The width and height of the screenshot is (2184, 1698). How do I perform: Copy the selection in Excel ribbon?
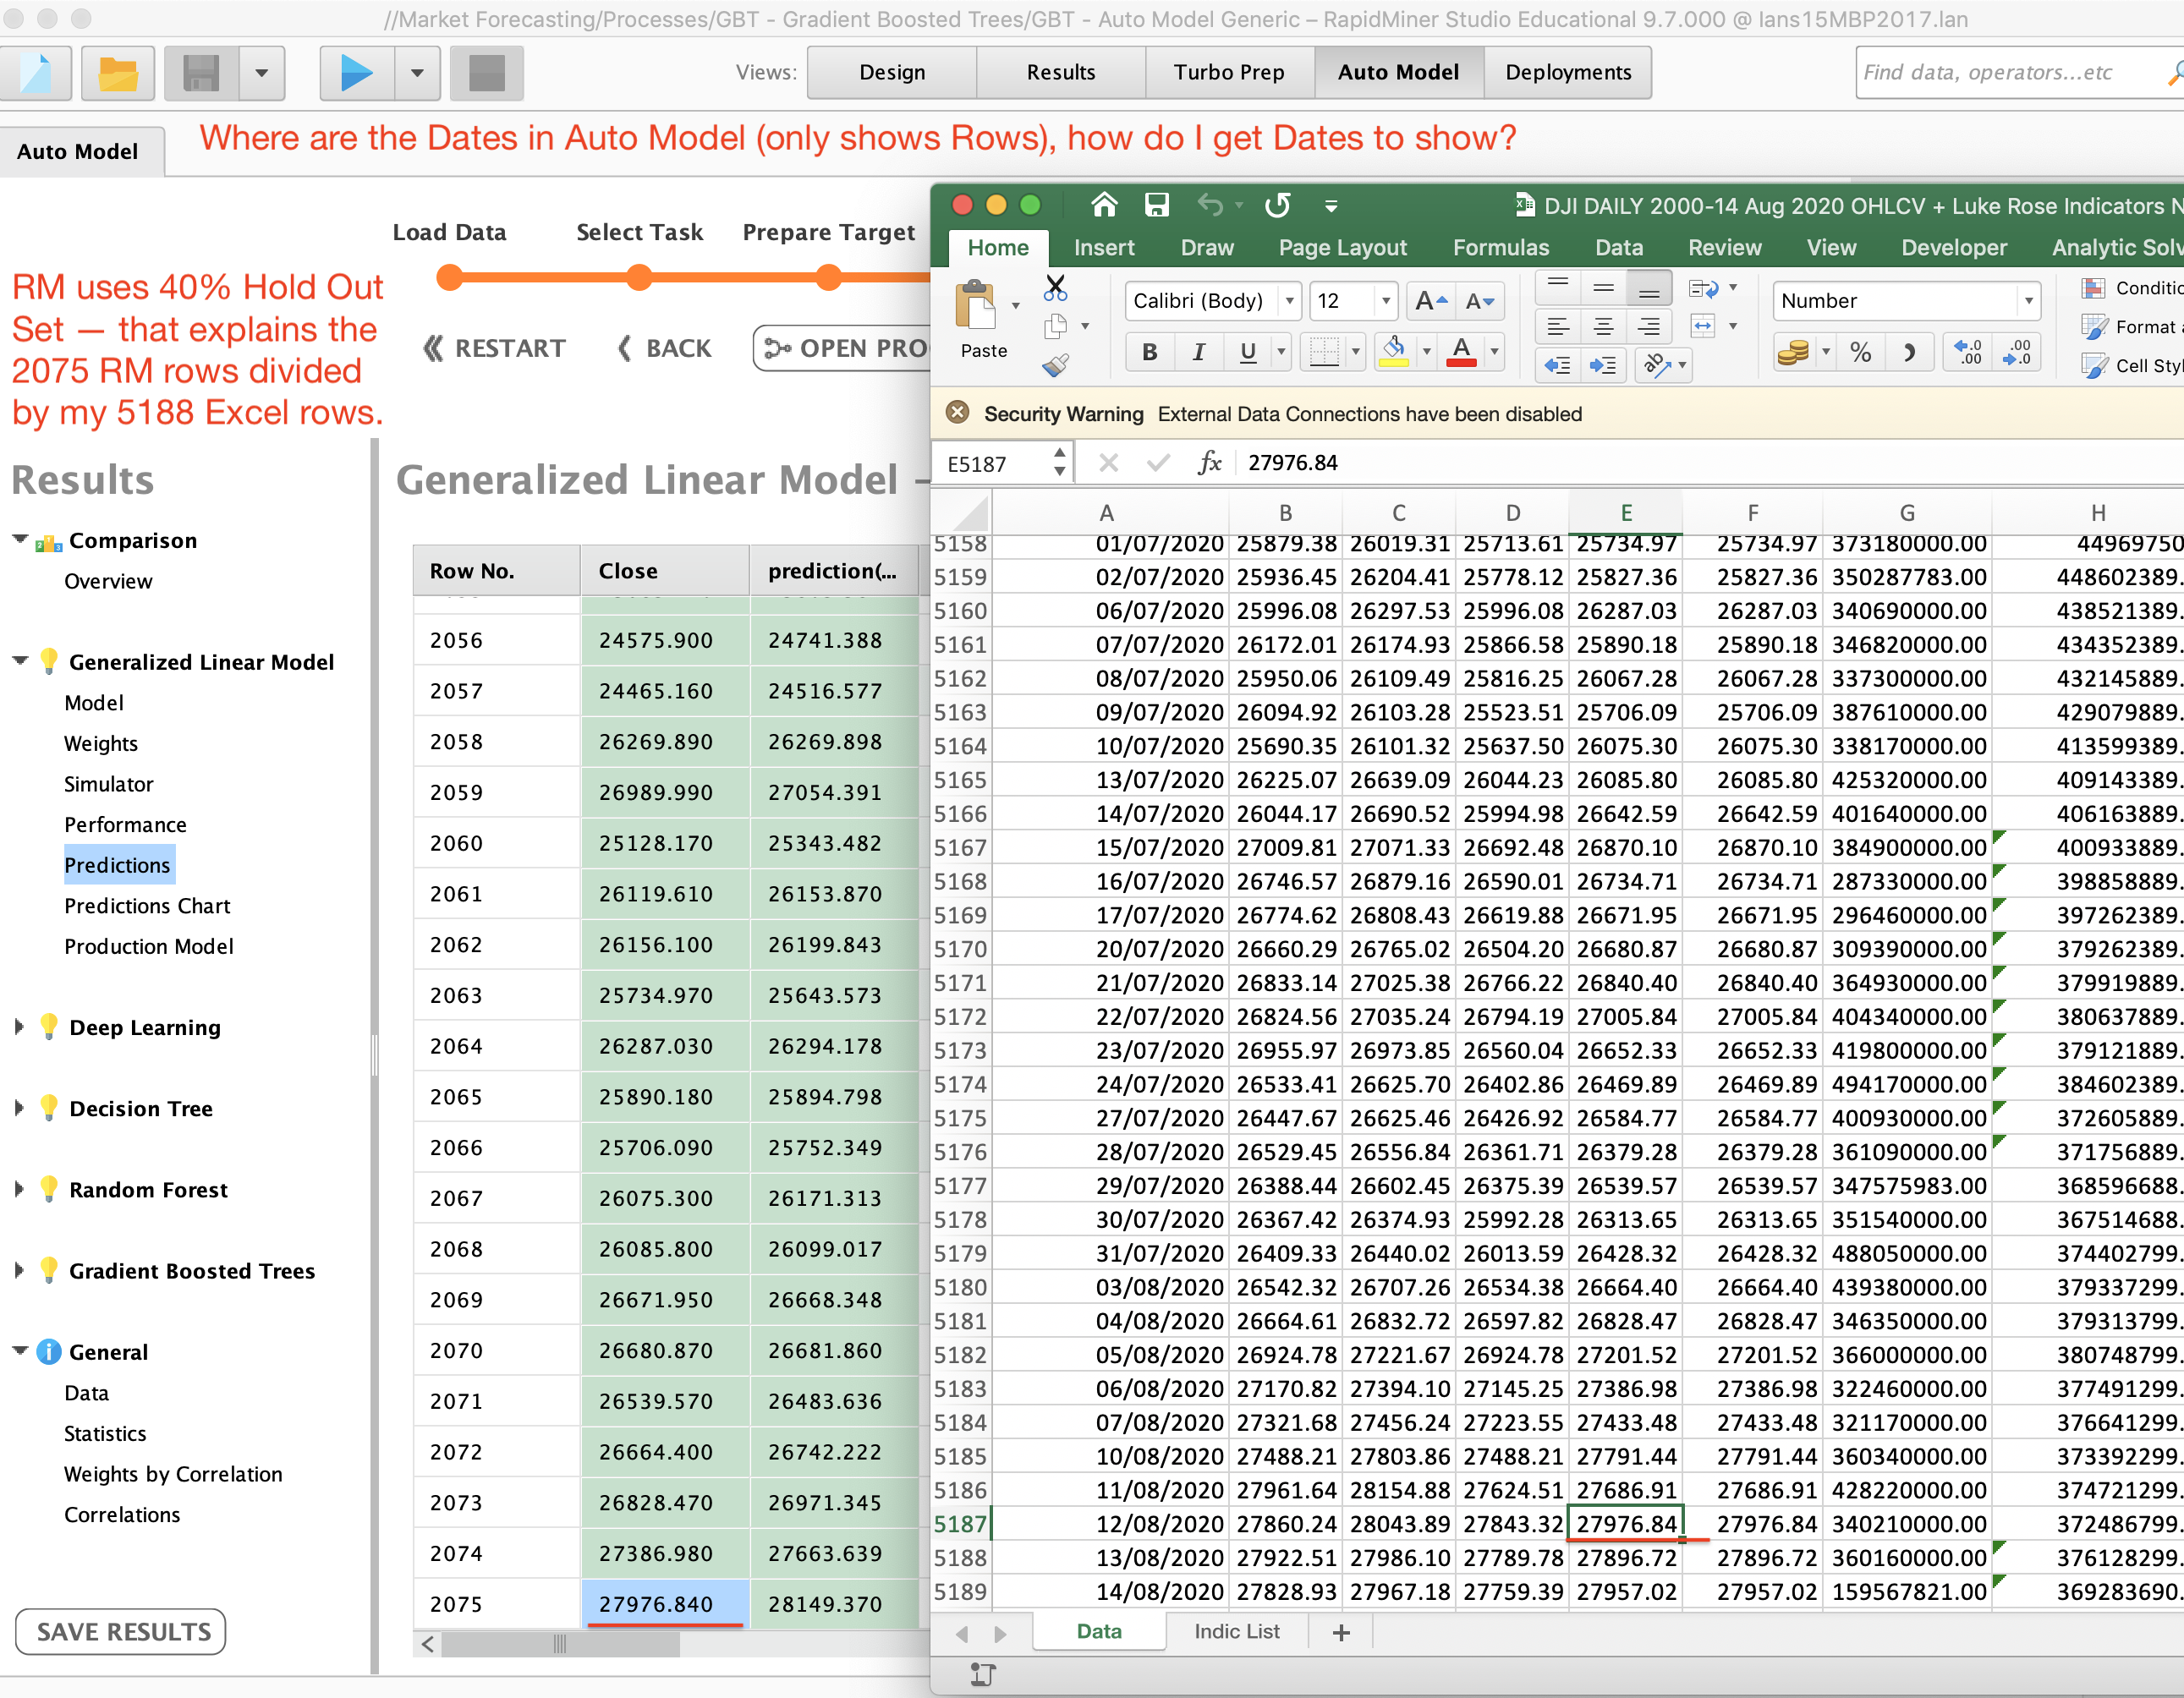[1055, 327]
